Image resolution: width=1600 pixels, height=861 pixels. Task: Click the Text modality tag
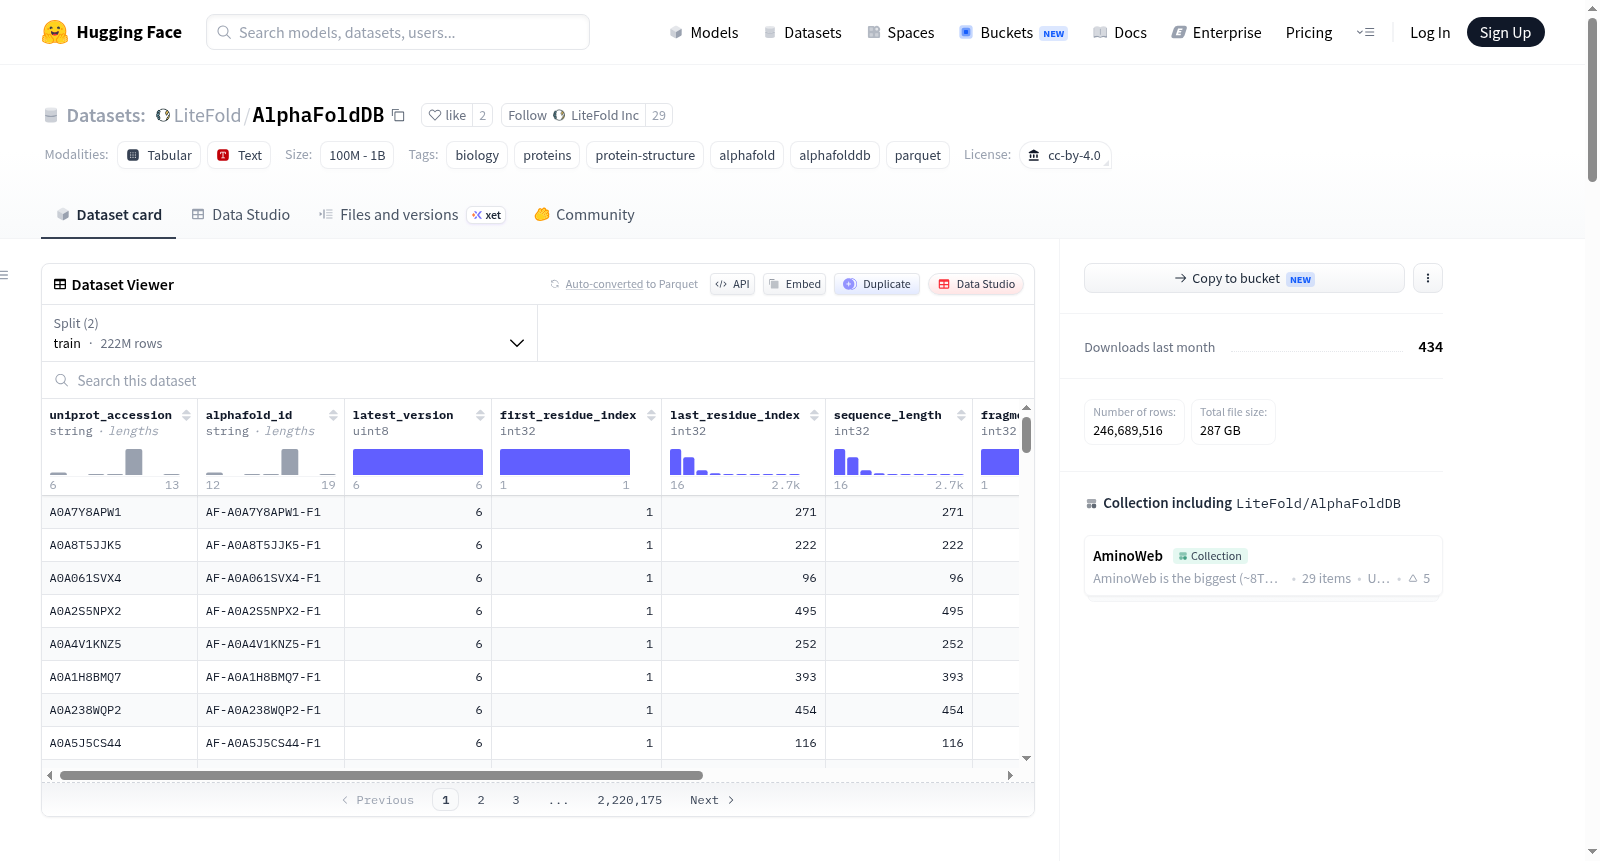(x=239, y=155)
